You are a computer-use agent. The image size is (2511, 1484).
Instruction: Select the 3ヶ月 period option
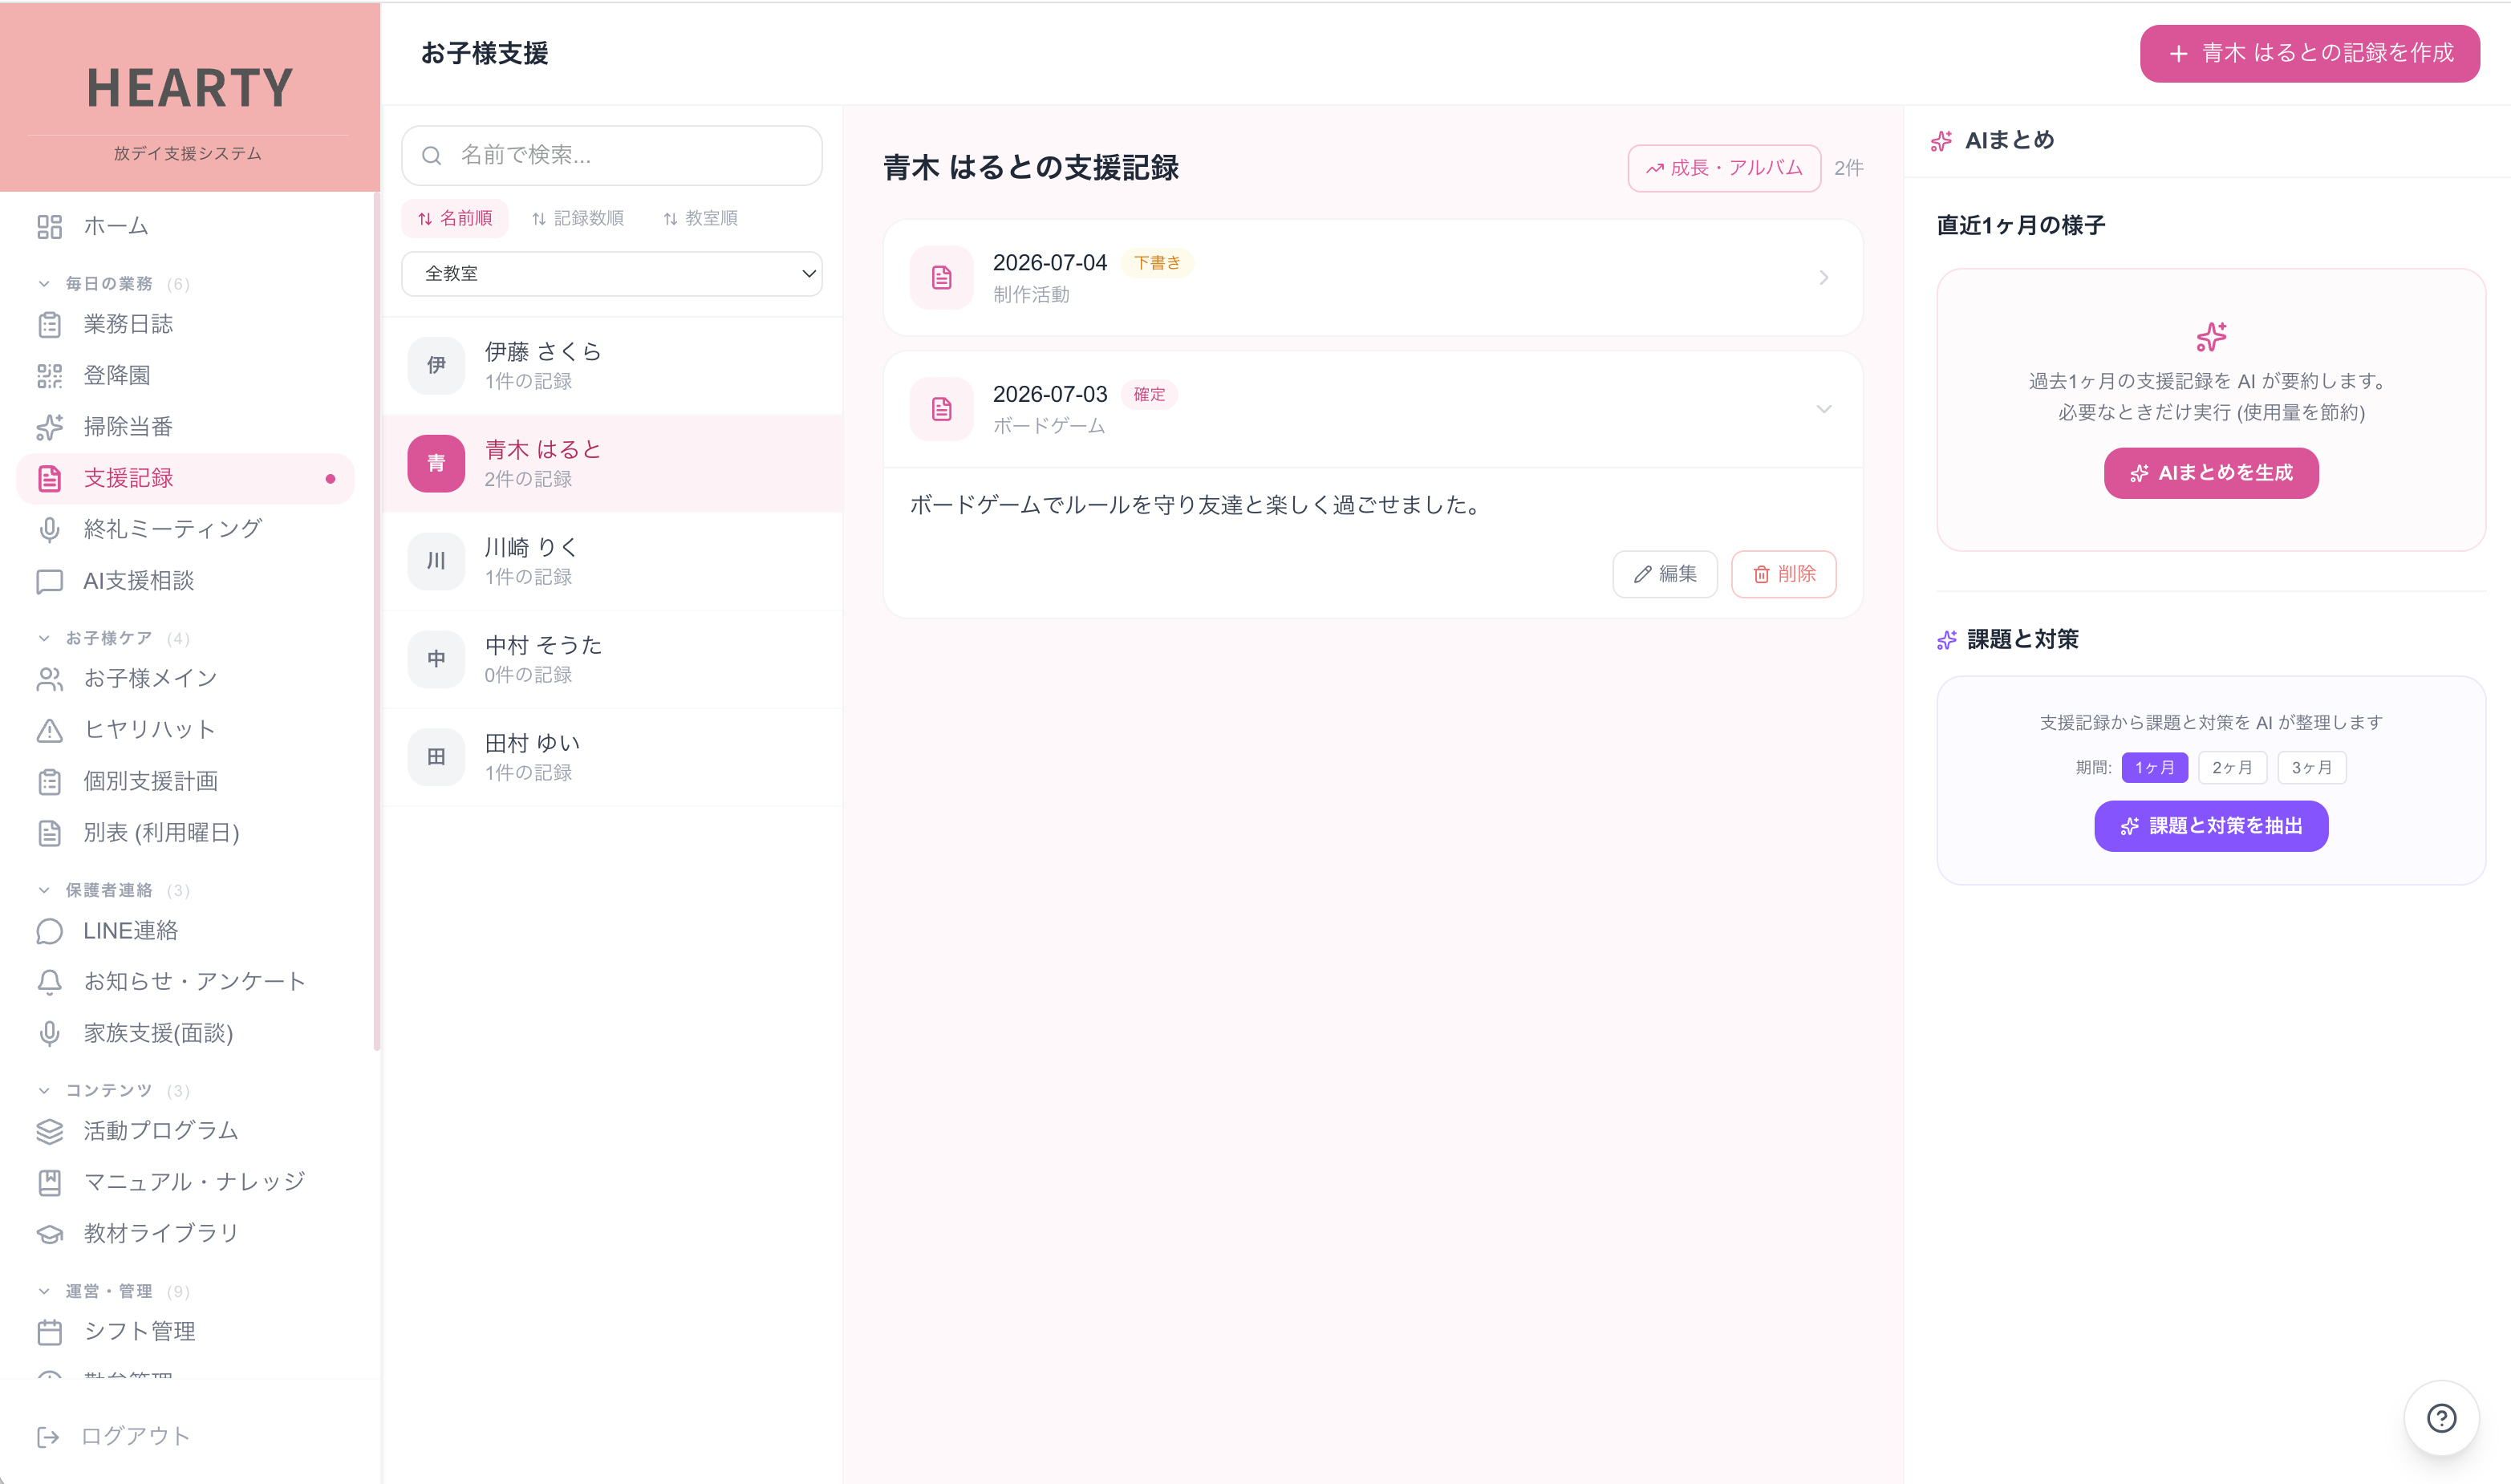click(x=2311, y=767)
